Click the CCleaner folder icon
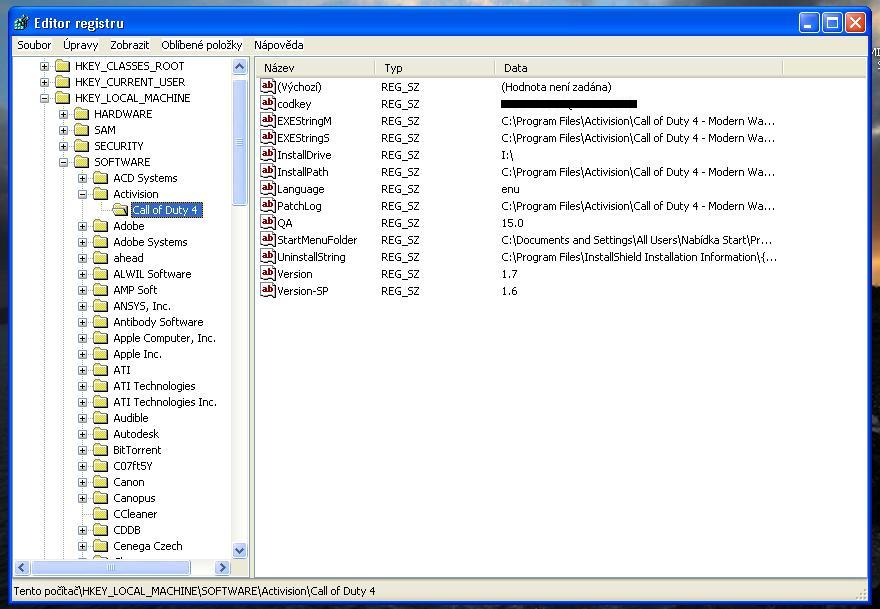Screen dimensions: 880x609 point(100,514)
